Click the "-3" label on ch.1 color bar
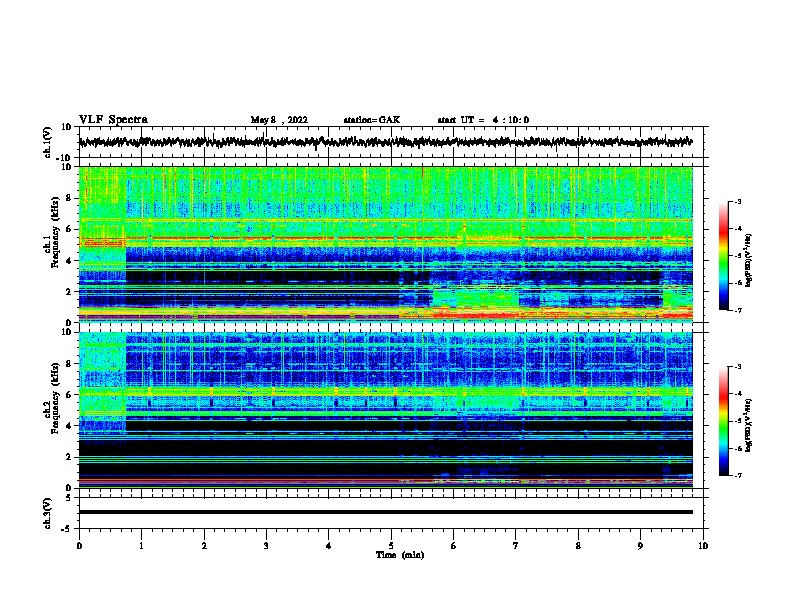 [737, 201]
